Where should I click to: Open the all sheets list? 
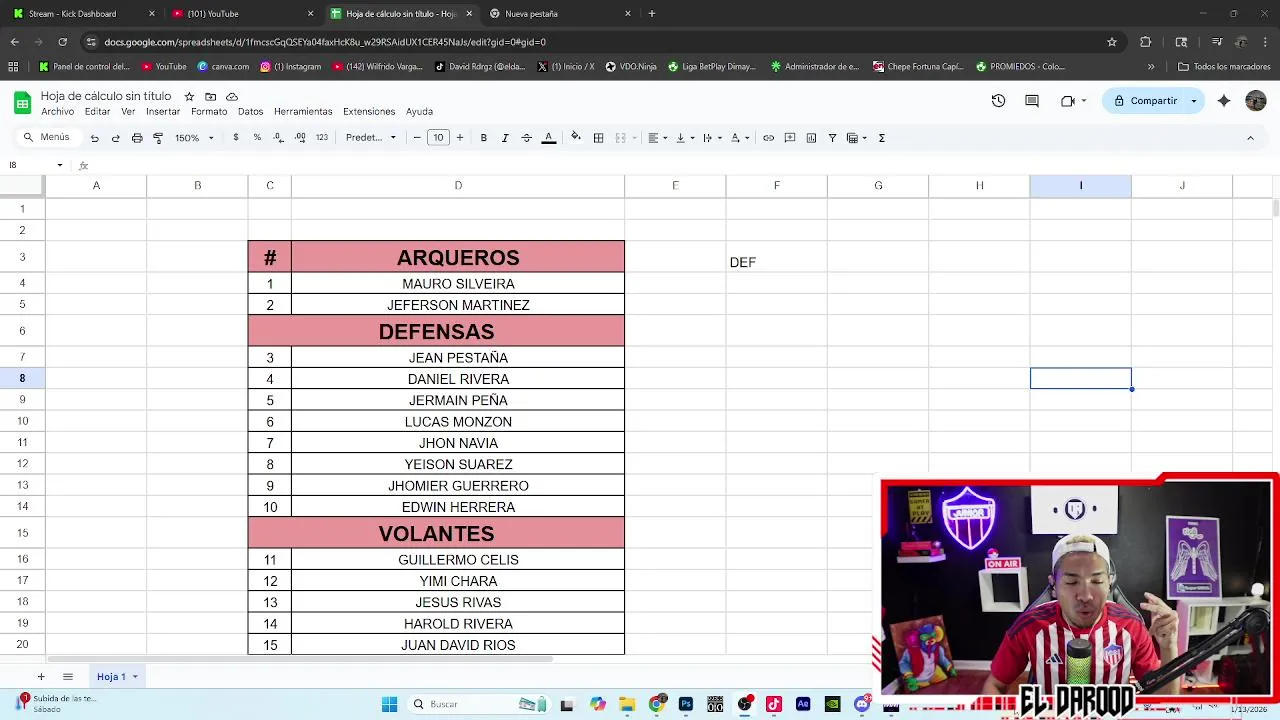point(68,677)
